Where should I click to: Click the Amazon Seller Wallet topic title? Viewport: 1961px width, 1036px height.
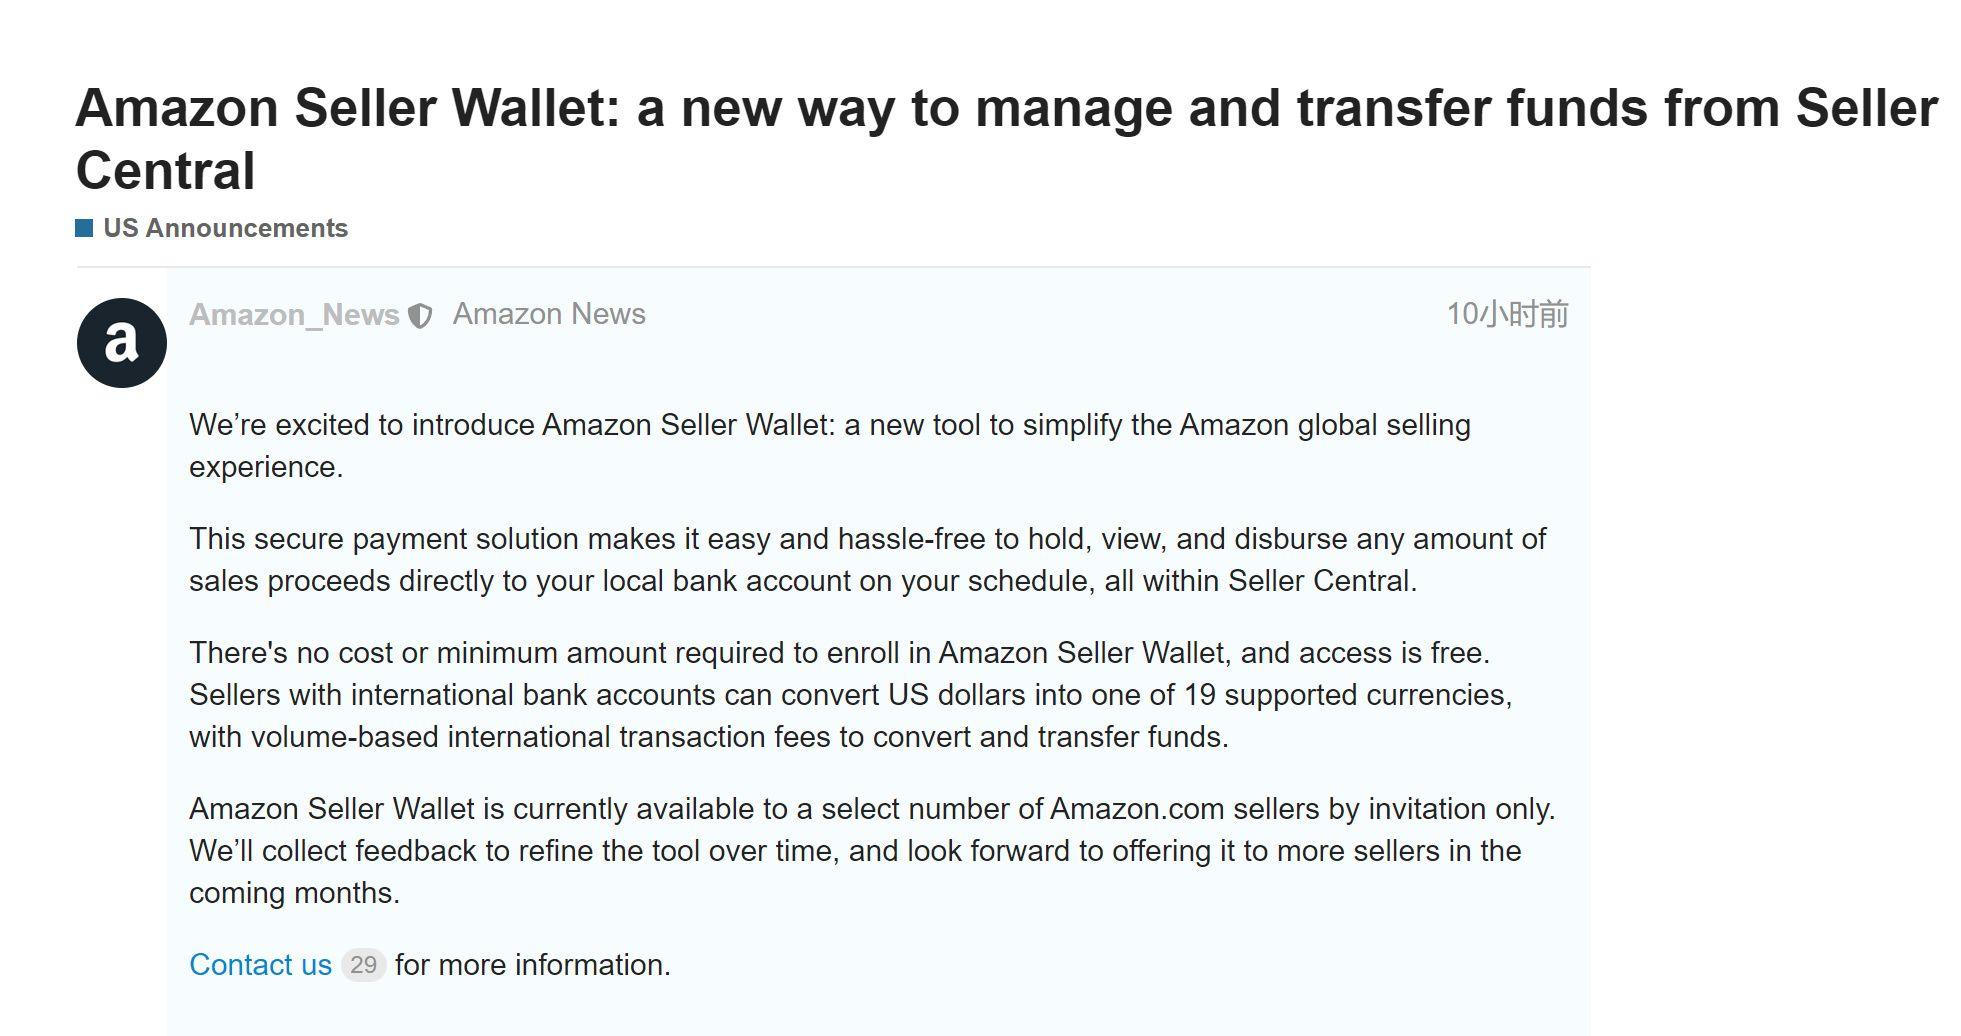point(1006,139)
